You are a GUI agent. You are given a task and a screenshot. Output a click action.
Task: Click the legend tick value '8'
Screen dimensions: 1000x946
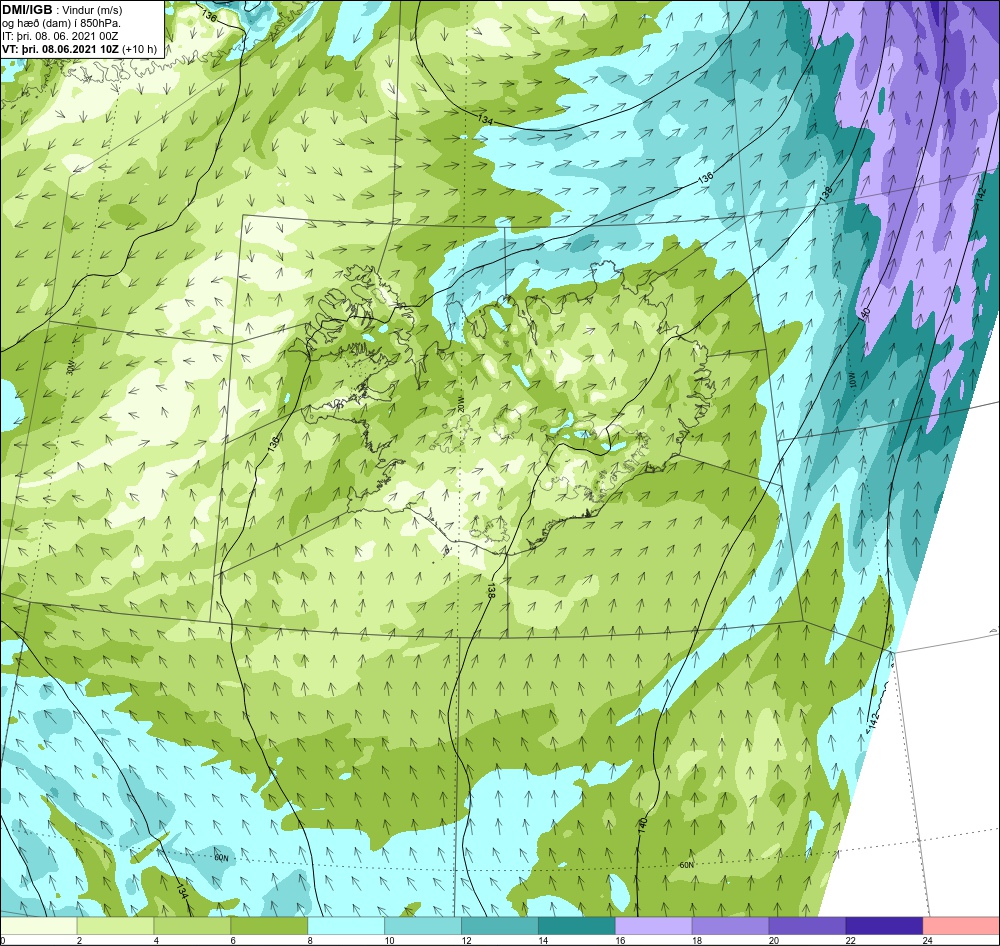(310, 940)
